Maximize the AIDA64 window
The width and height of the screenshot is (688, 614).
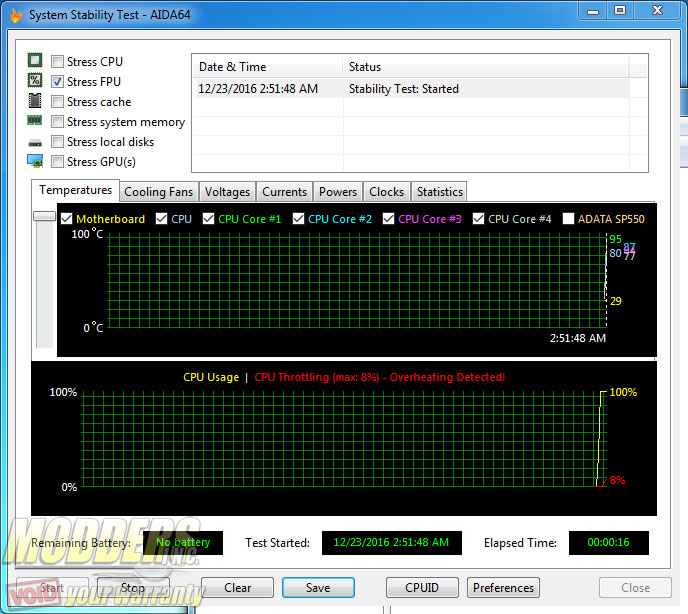(x=620, y=11)
